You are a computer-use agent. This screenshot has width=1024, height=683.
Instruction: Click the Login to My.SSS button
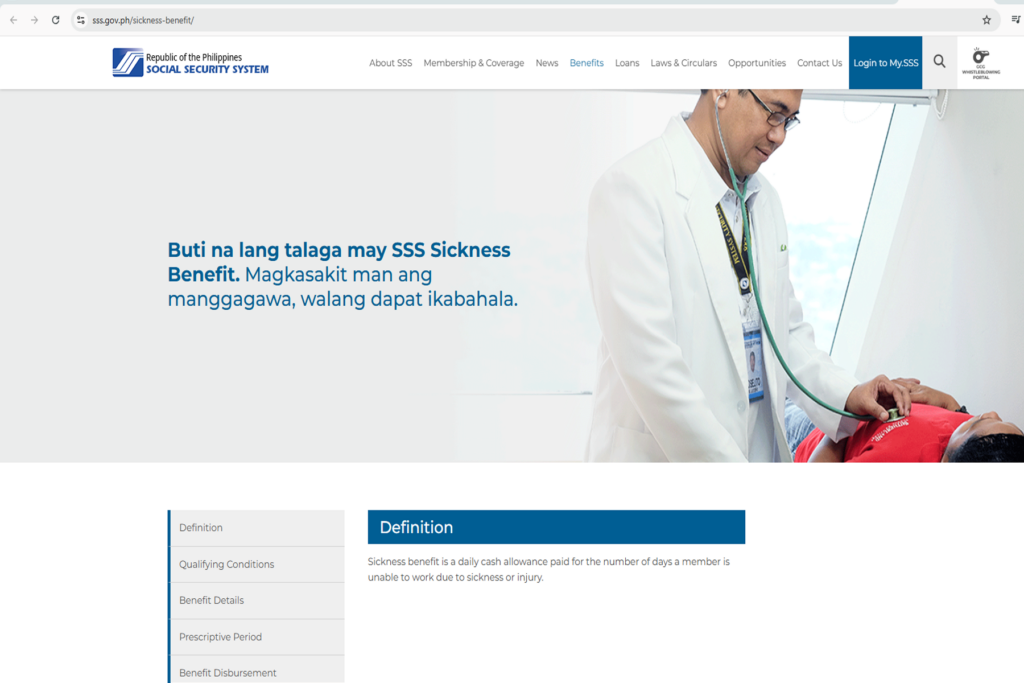pyautogui.click(x=886, y=63)
